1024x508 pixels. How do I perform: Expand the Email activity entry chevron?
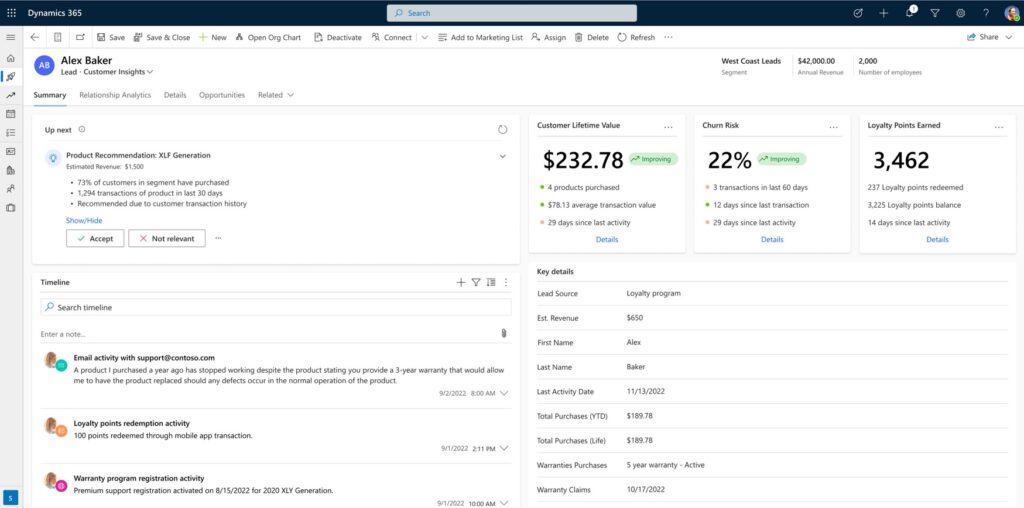(504, 394)
